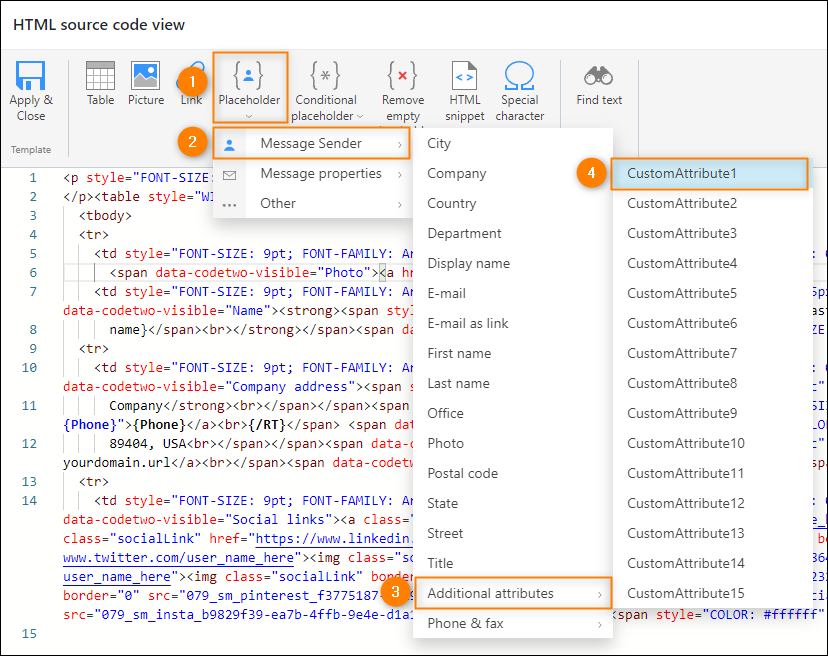
Task: Select the Message Sender menu entry
Action: click(312, 143)
